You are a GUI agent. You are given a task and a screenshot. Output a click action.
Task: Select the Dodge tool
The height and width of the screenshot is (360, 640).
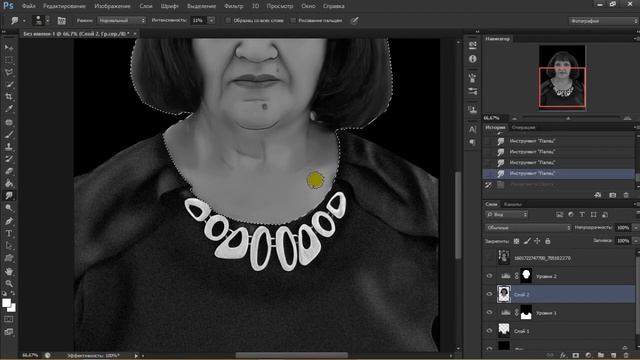tap(9, 208)
